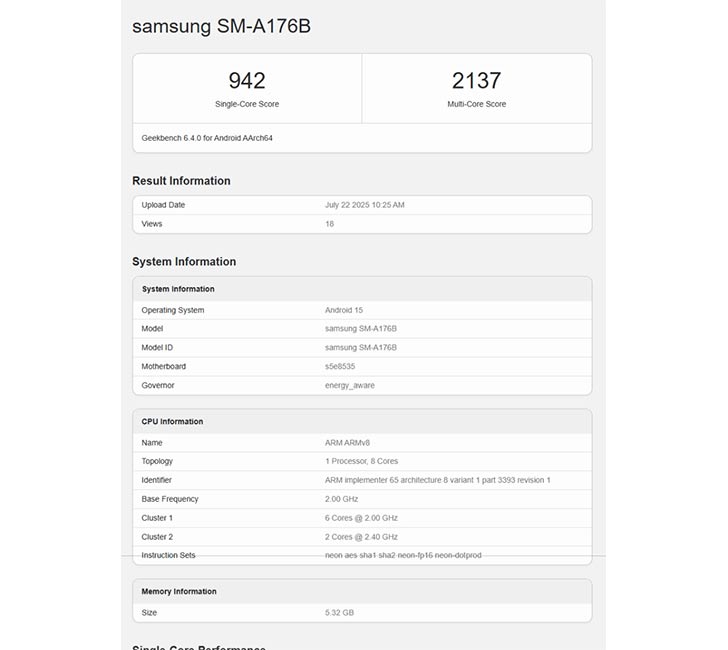The width and height of the screenshot is (728, 650).
Task: Click the CPU Name label
Action: click(x=152, y=443)
